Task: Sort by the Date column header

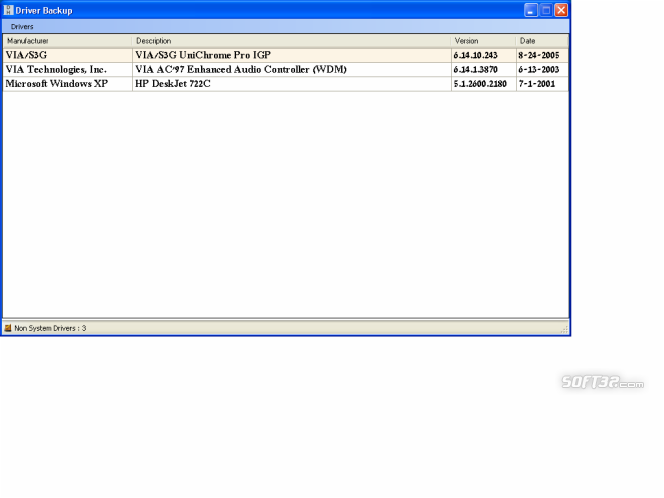Action: [542, 41]
